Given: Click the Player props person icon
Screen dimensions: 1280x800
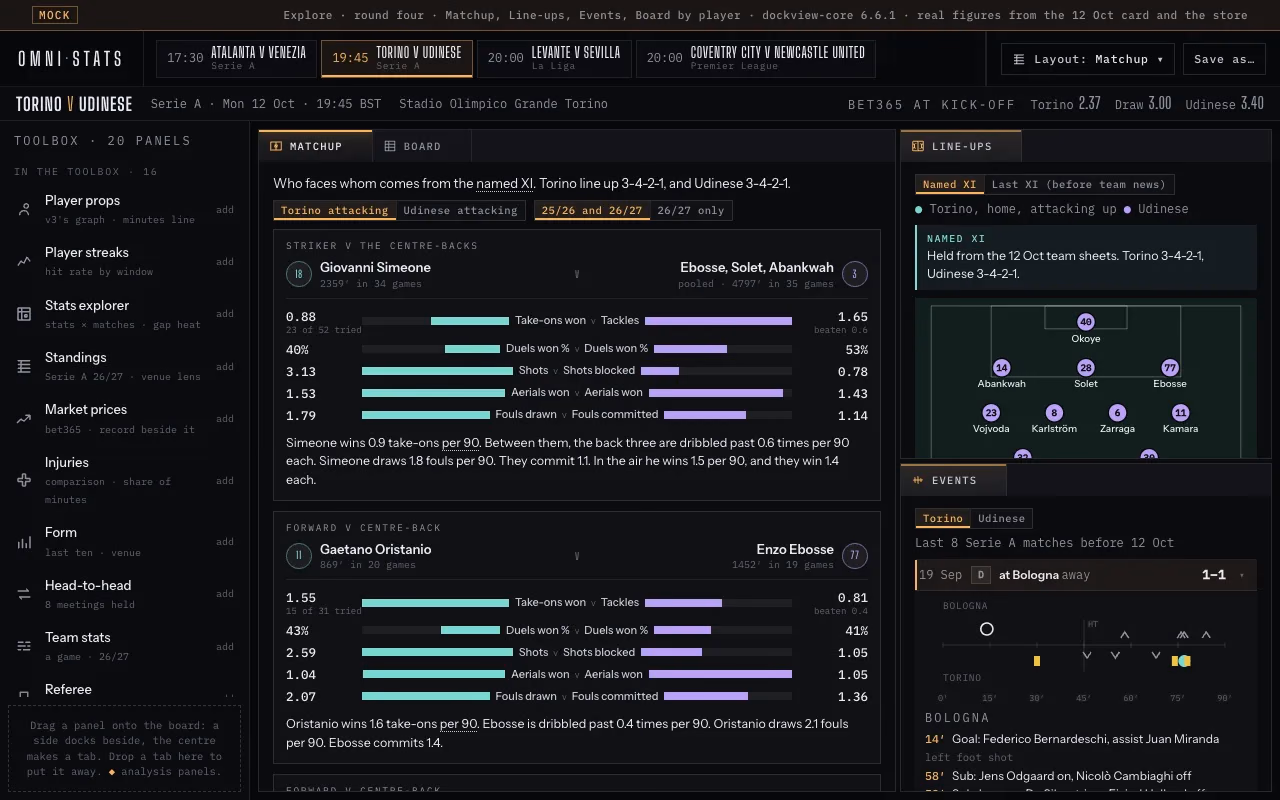Looking at the screenshot, I should 24,209.
